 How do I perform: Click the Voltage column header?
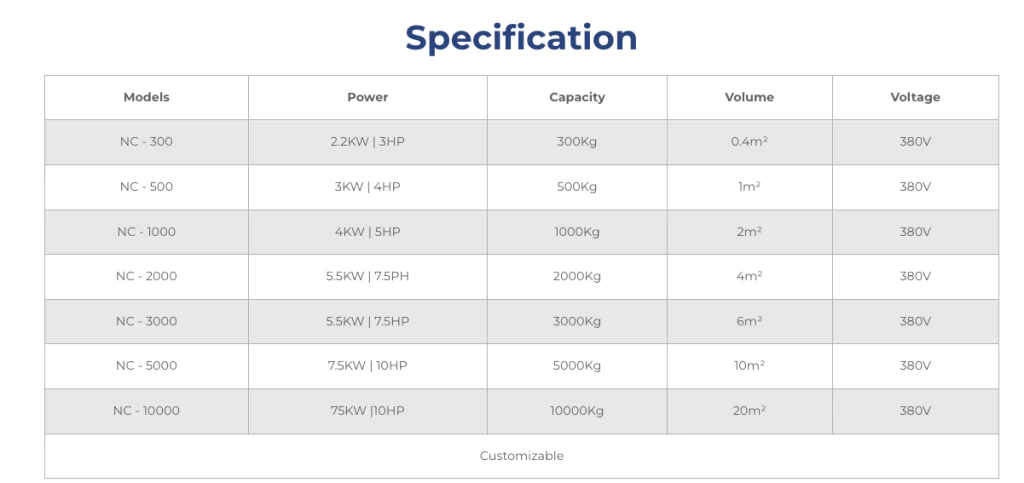915,97
